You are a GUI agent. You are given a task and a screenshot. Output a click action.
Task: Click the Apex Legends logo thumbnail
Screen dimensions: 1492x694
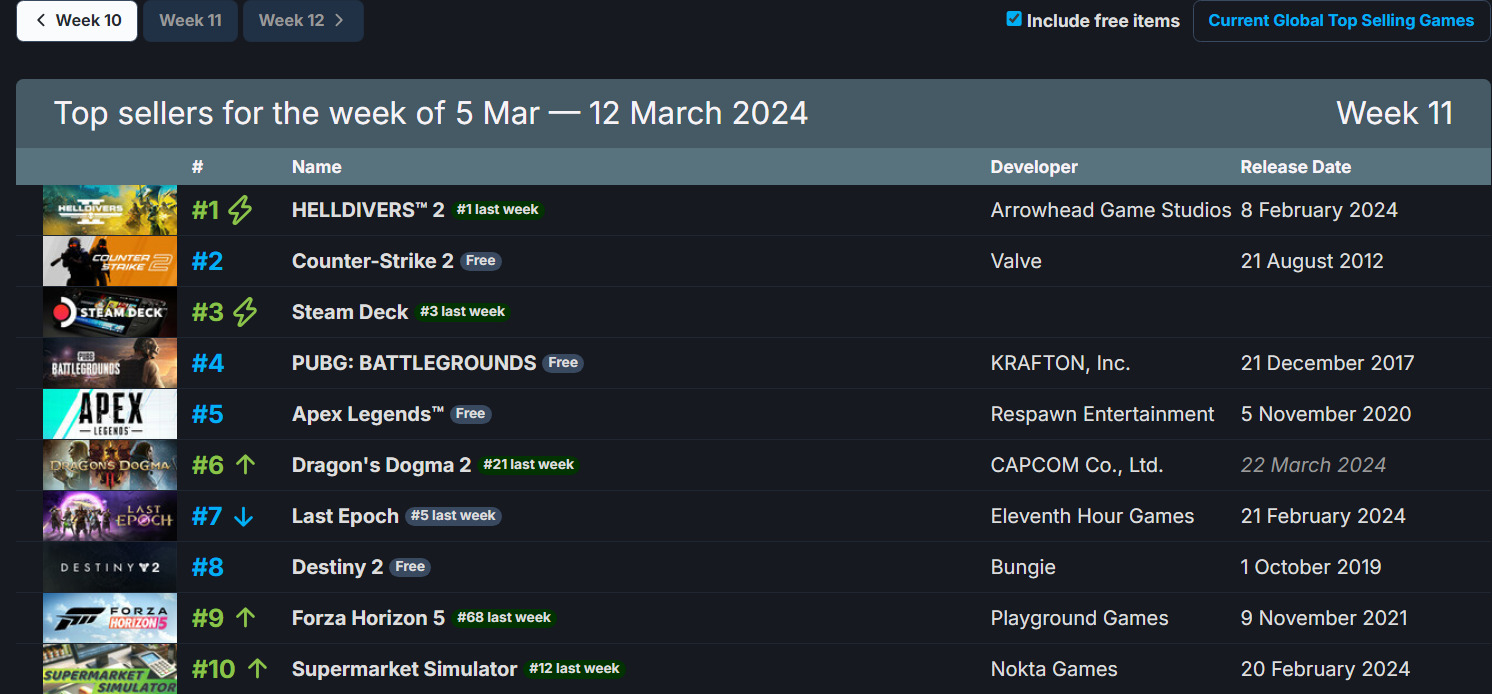pyautogui.click(x=110, y=414)
